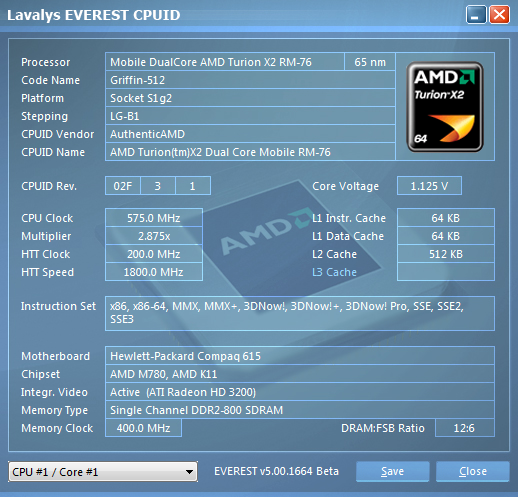Click the DRAM:FSB Ratio 12:6 value
The width and height of the screenshot is (518, 497).
coord(465,428)
